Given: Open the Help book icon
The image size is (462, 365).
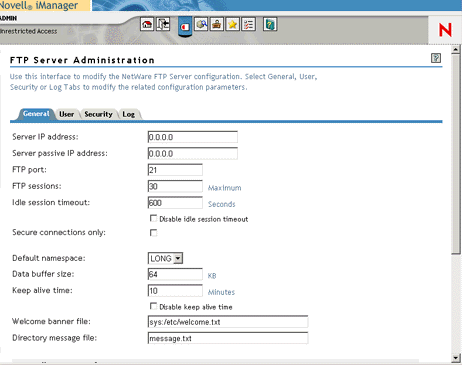Looking at the screenshot, I should [270, 24].
